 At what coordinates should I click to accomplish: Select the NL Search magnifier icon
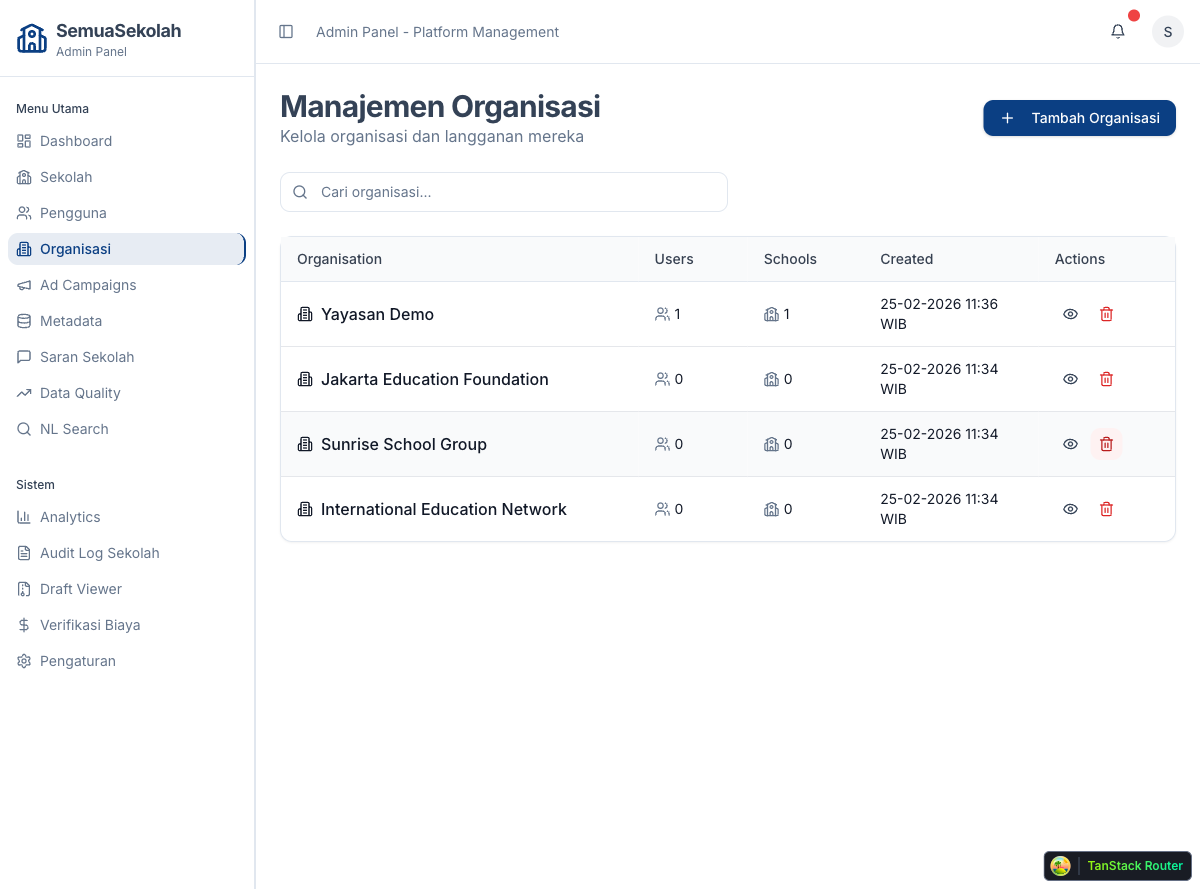tap(23, 429)
